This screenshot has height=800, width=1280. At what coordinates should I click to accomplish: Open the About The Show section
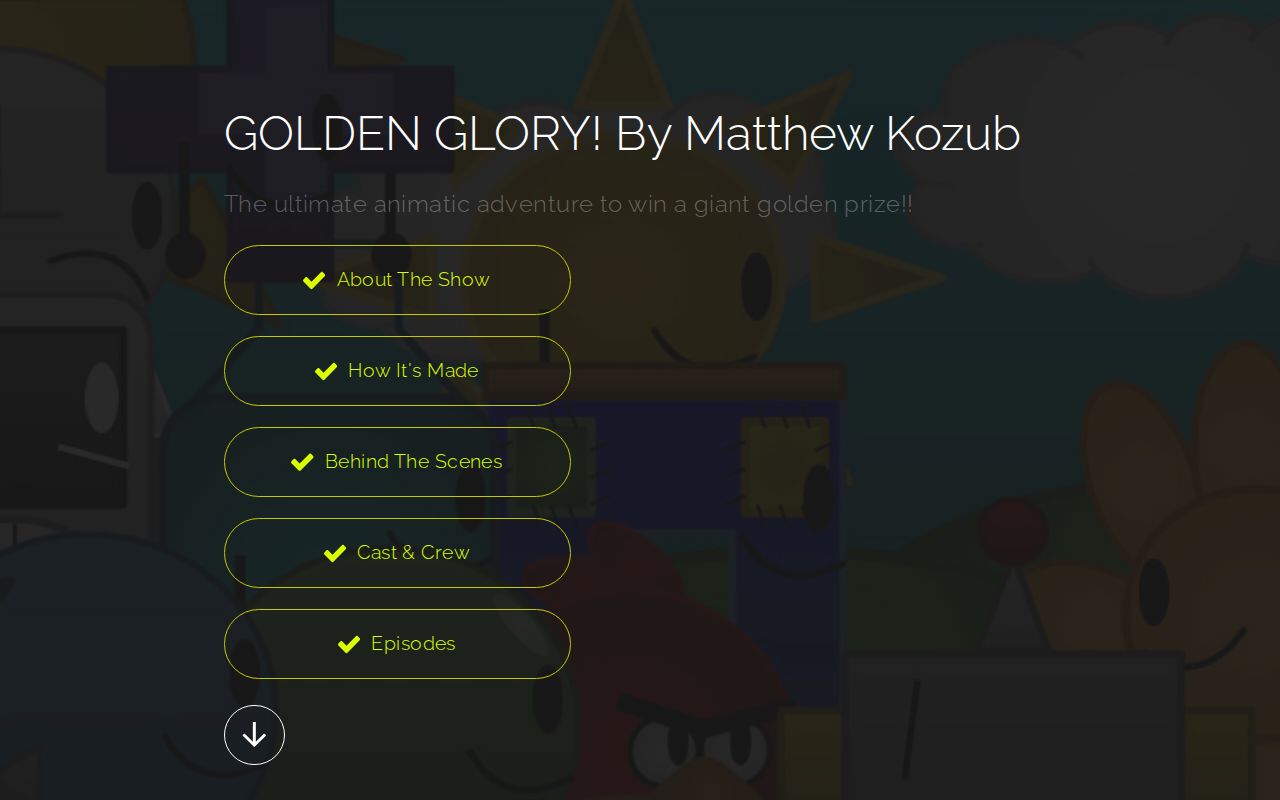[397, 280]
